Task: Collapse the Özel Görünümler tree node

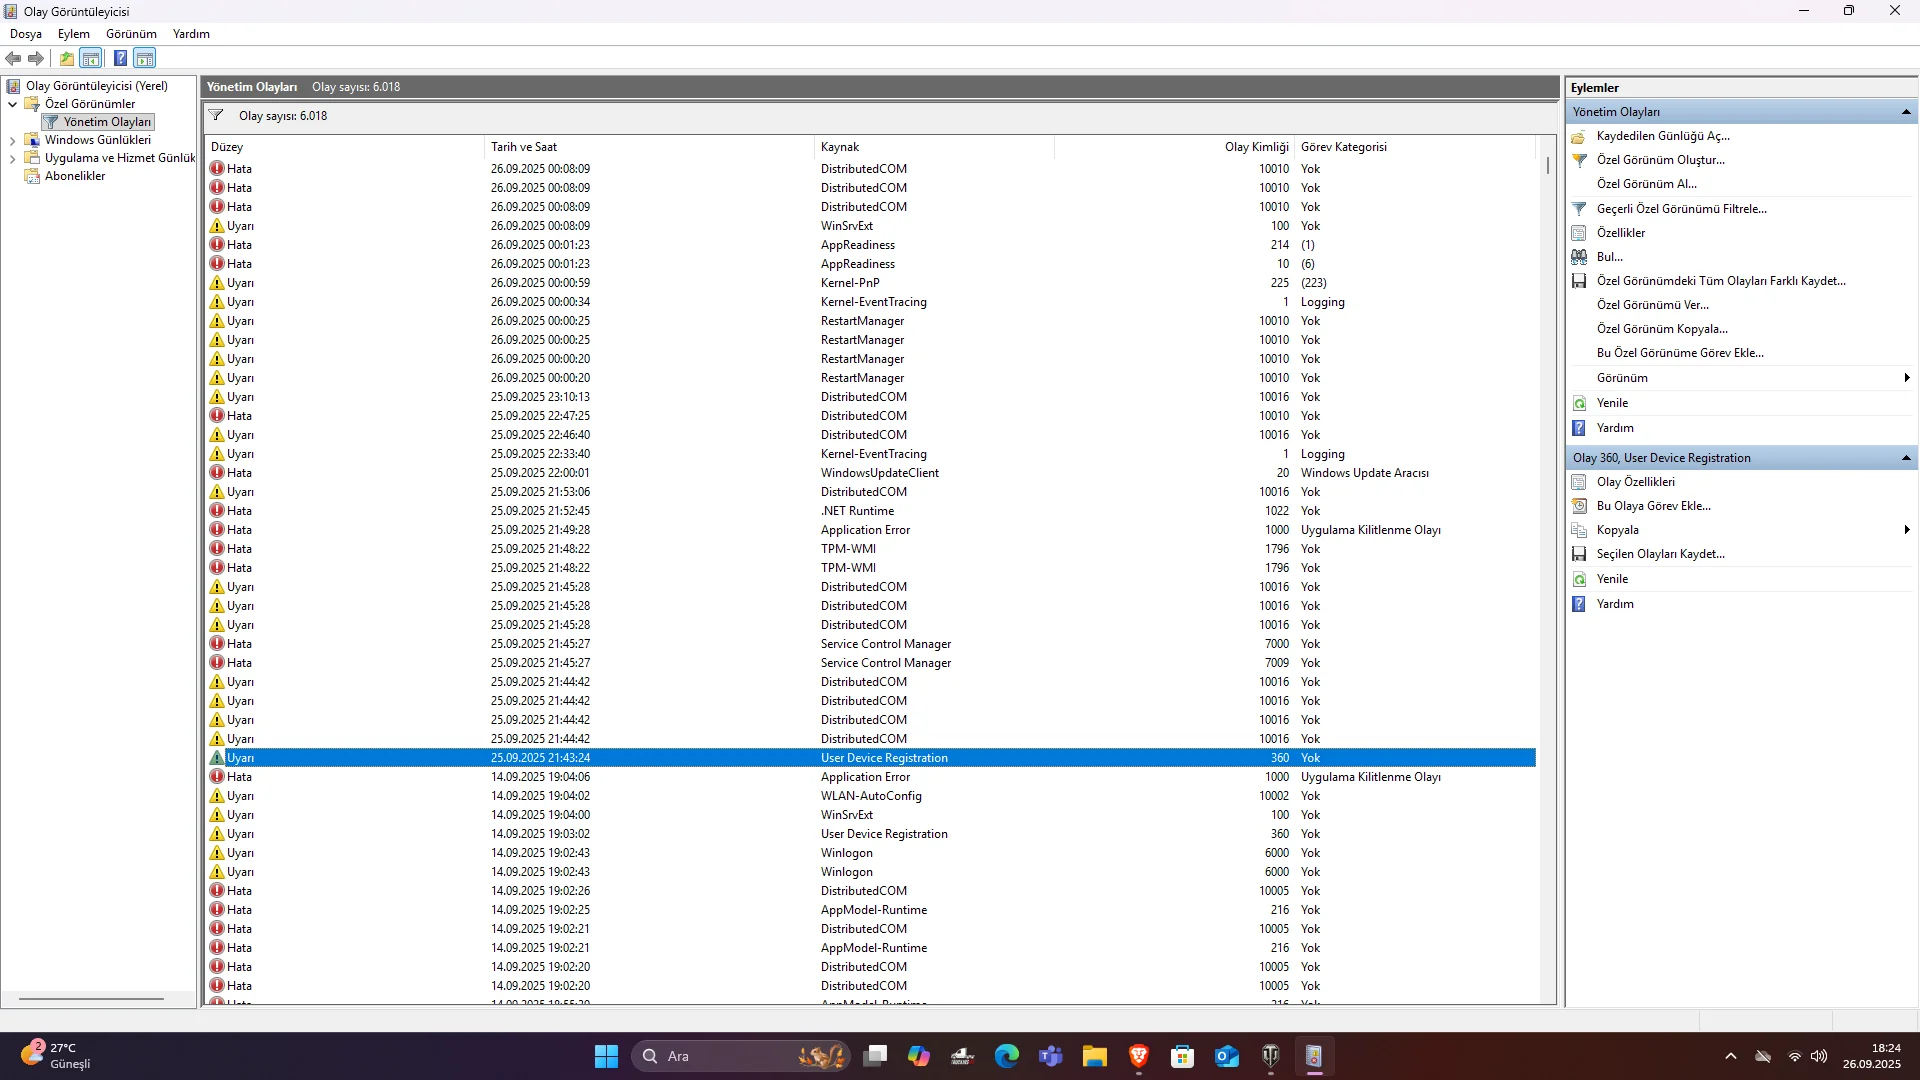Action: [x=12, y=104]
